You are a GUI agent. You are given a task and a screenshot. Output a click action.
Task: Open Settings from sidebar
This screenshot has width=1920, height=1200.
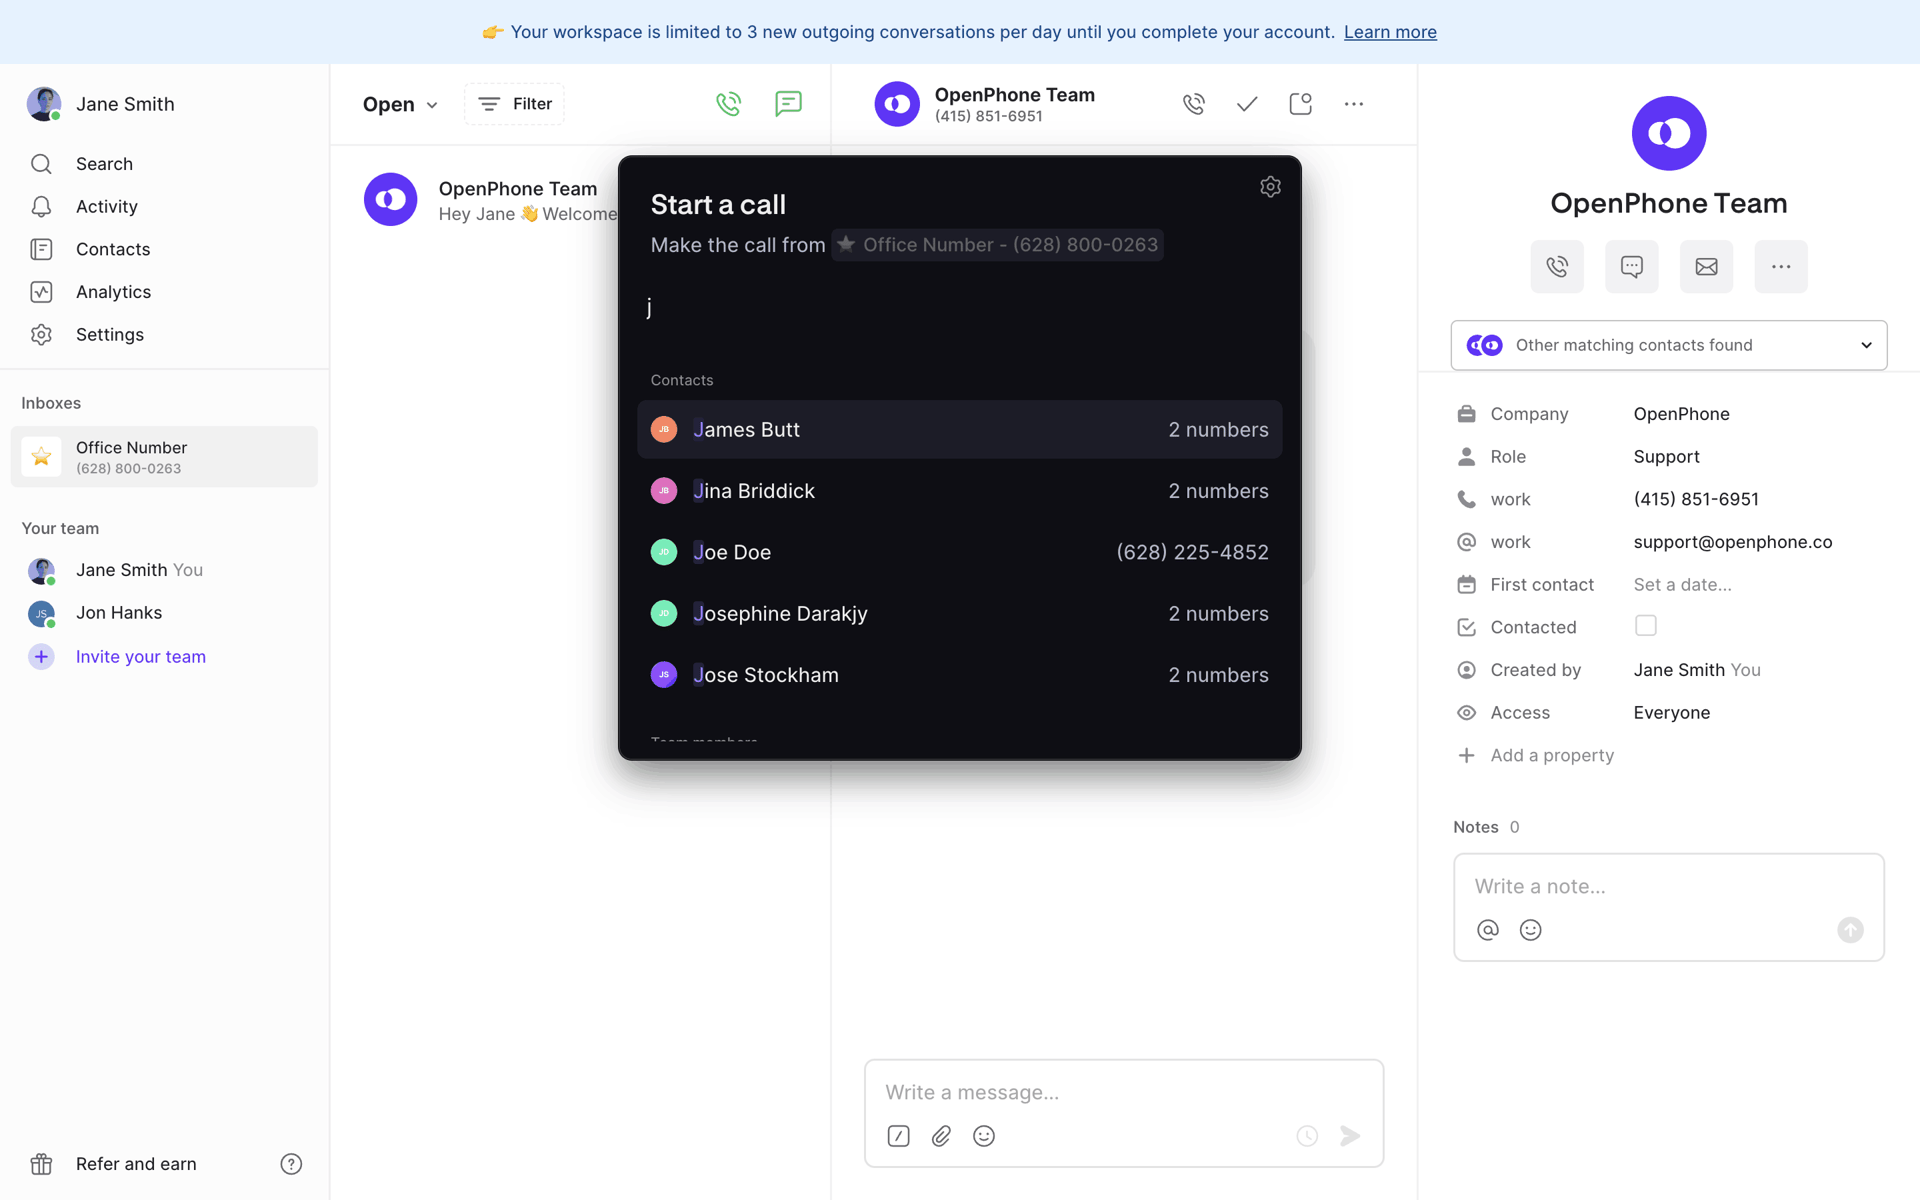click(109, 335)
